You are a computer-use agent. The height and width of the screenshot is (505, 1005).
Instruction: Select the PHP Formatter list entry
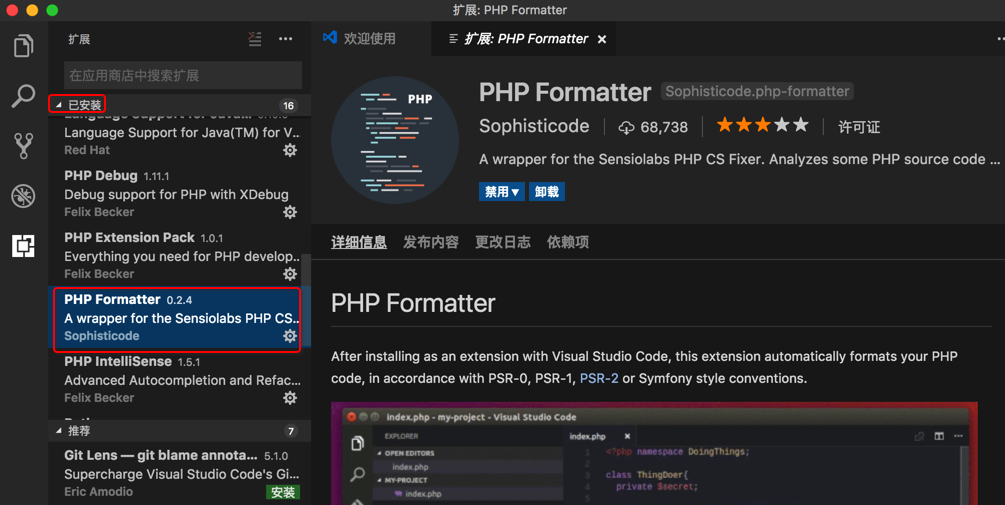click(177, 318)
